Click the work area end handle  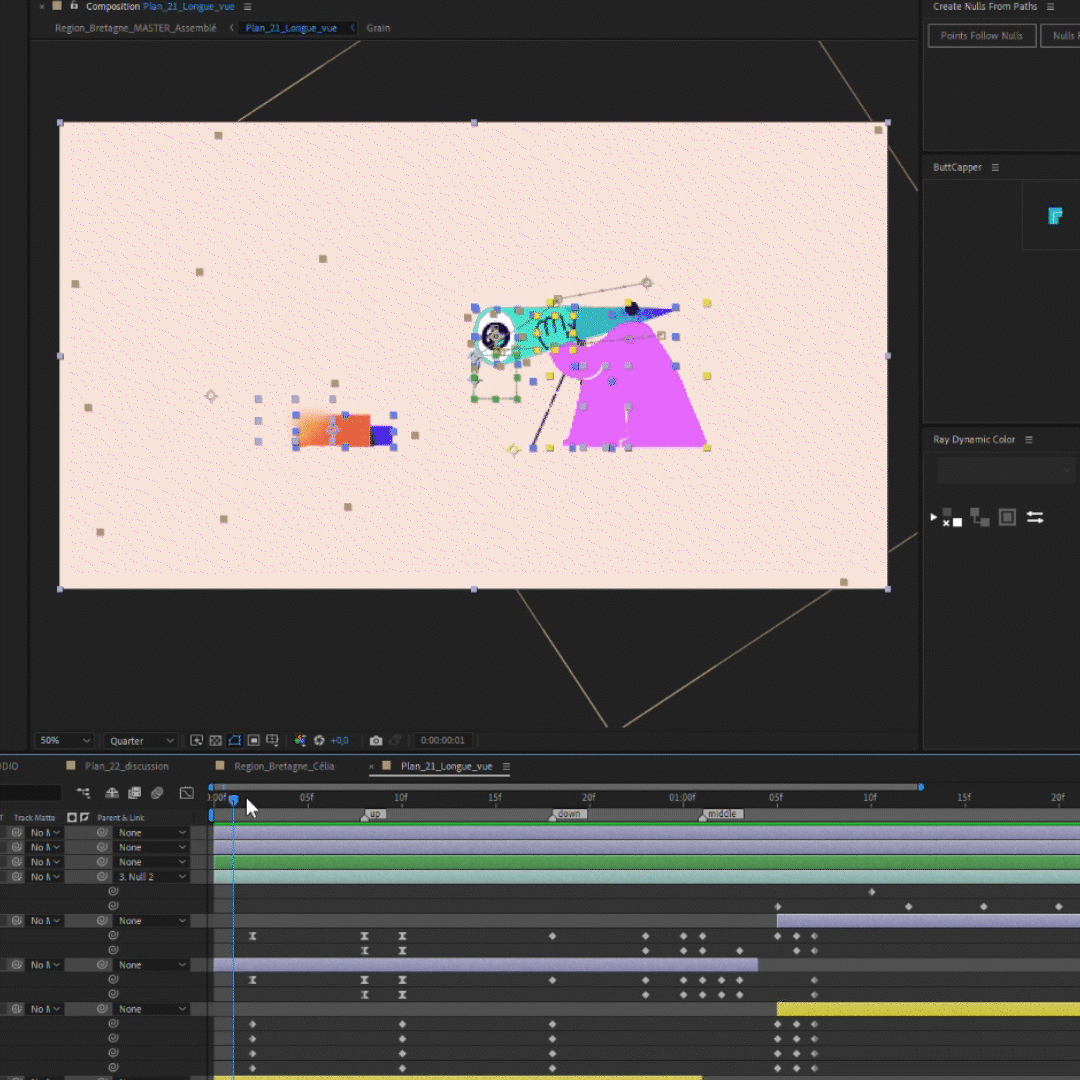coord(921,787)
